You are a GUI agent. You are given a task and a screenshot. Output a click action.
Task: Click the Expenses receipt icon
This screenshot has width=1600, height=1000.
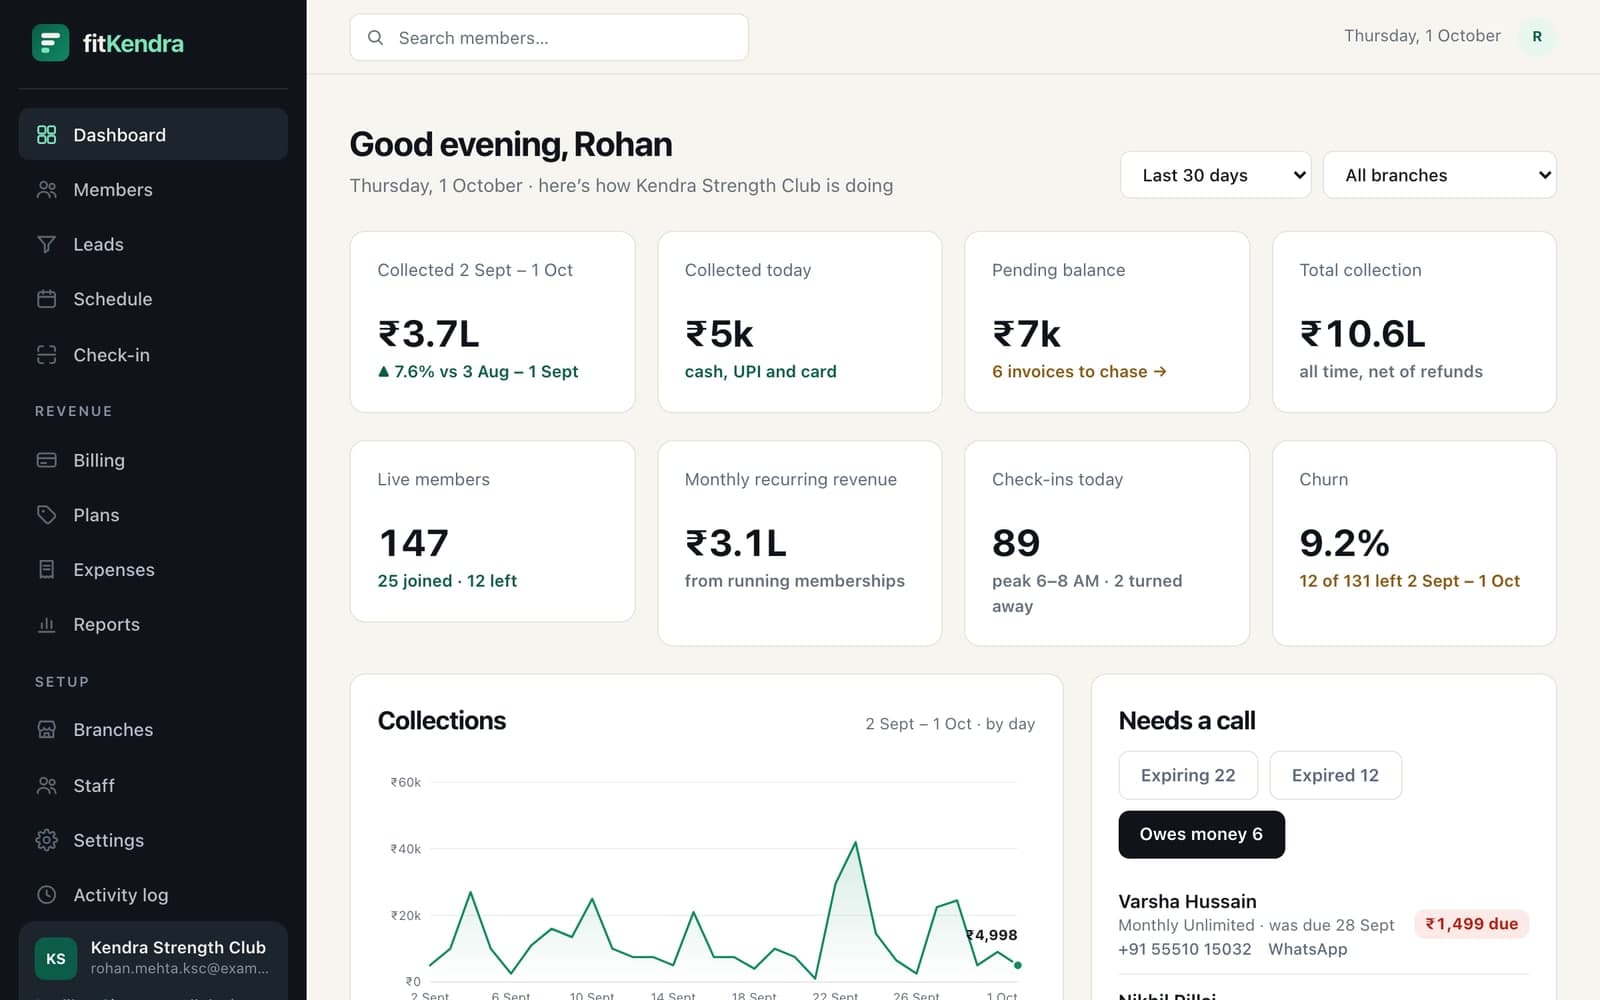pyautogui.click(x=46, y=569)
